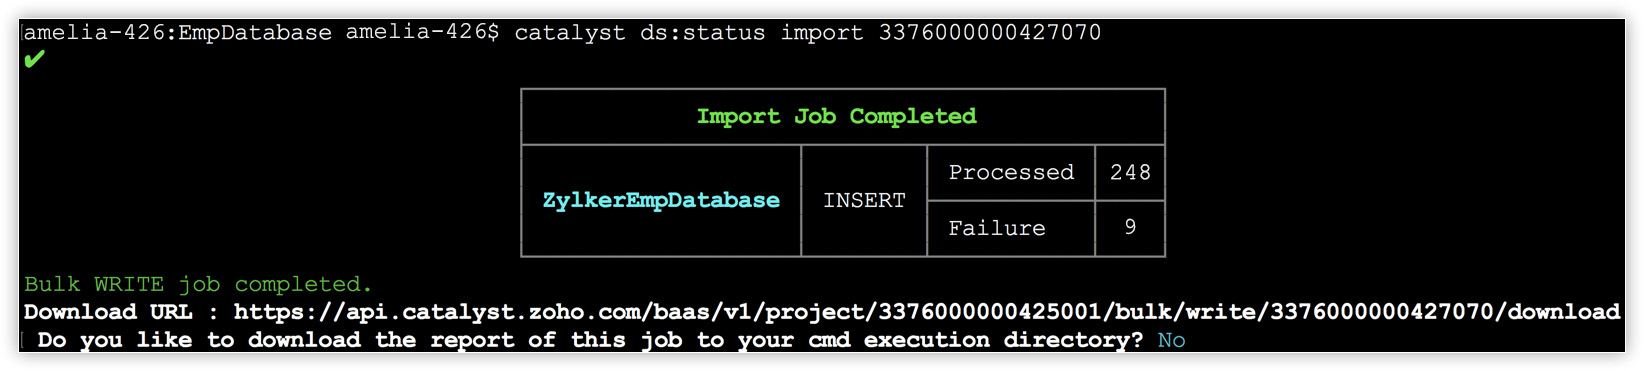Click the 'Import Job Completed' header
The height and width of the screenshot is (371, 1644).
click(x=836, y=117)
